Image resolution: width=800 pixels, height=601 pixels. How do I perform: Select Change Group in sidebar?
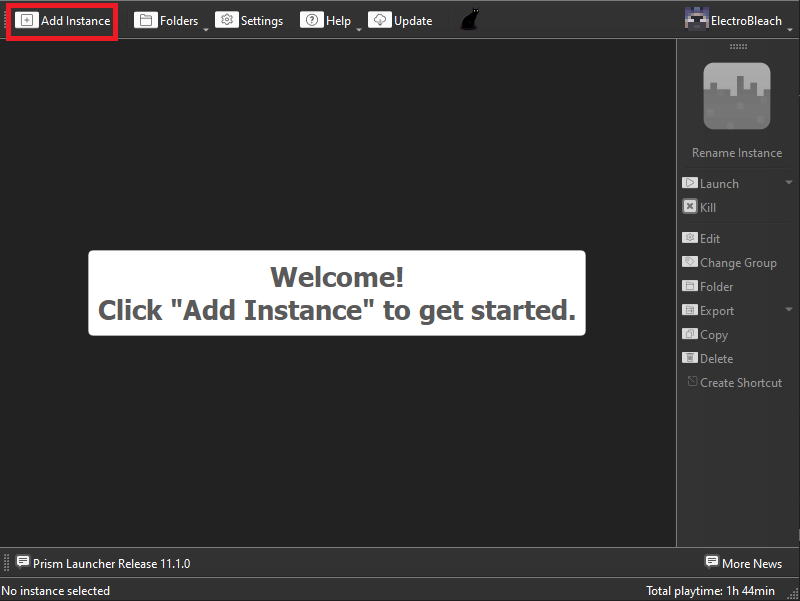pos(730,263)
